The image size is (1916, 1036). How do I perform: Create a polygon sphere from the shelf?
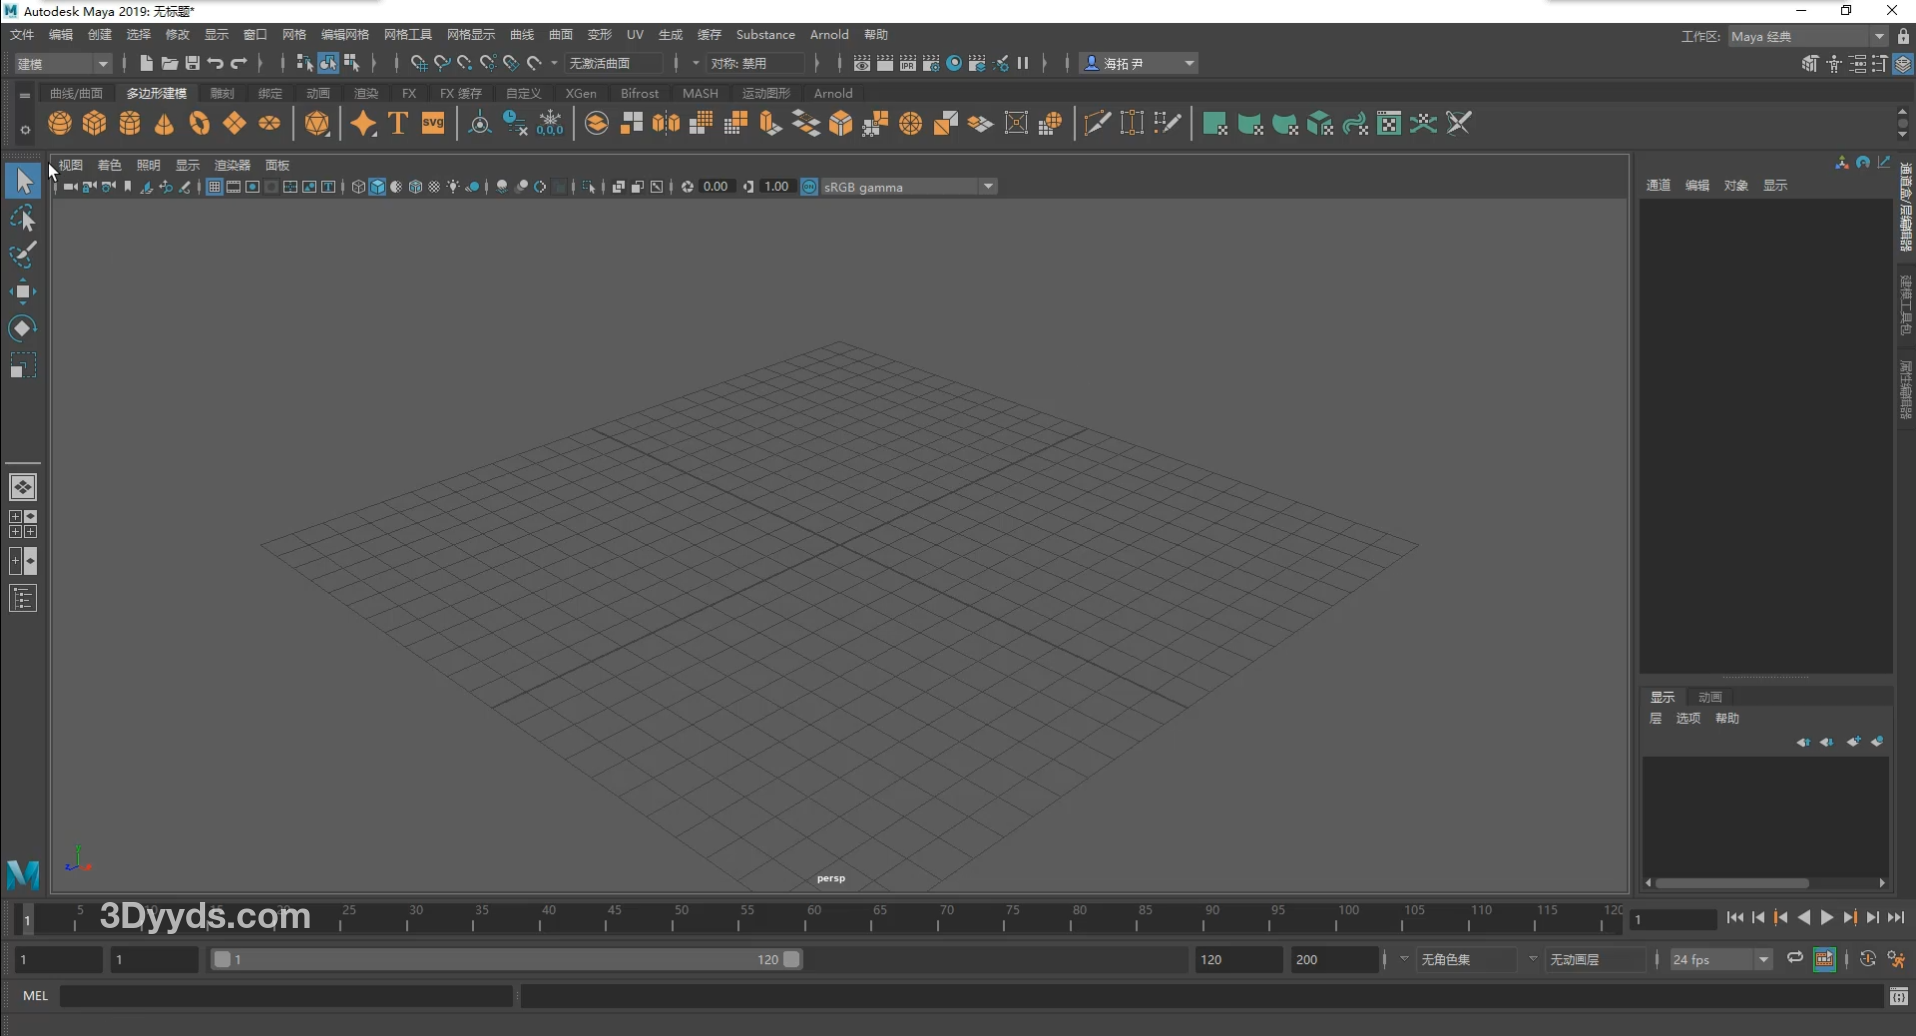[60, 123]
